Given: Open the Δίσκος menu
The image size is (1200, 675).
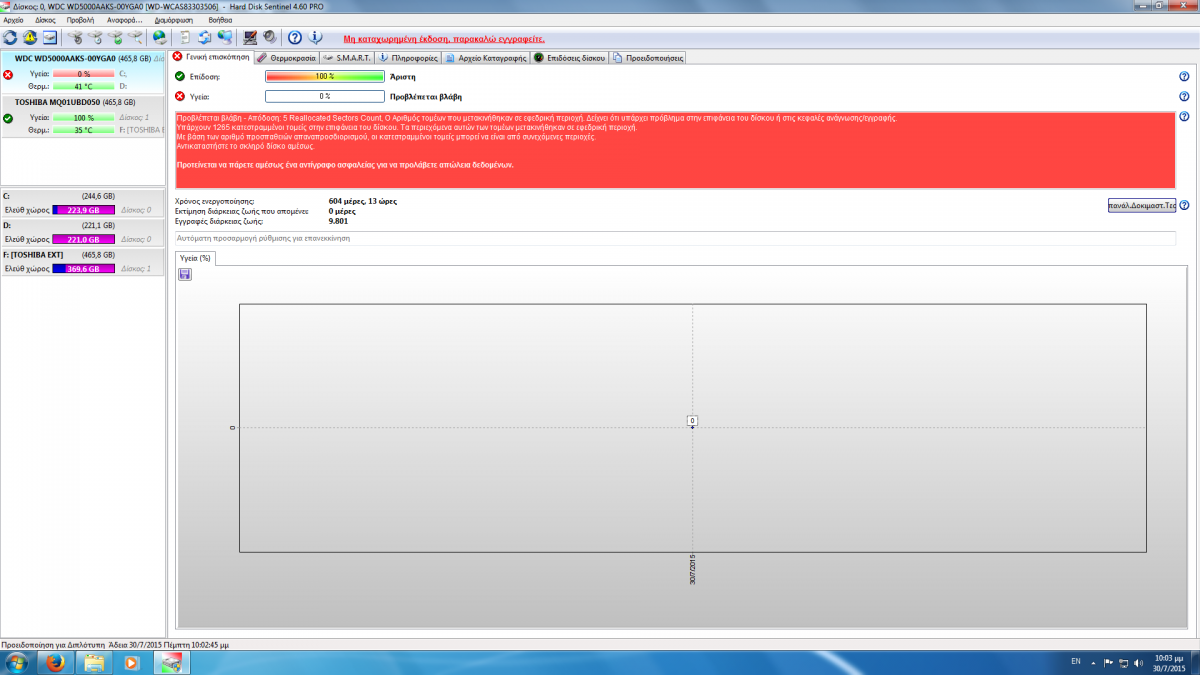Looking at the screenshot, I should [x=45, y=19].
